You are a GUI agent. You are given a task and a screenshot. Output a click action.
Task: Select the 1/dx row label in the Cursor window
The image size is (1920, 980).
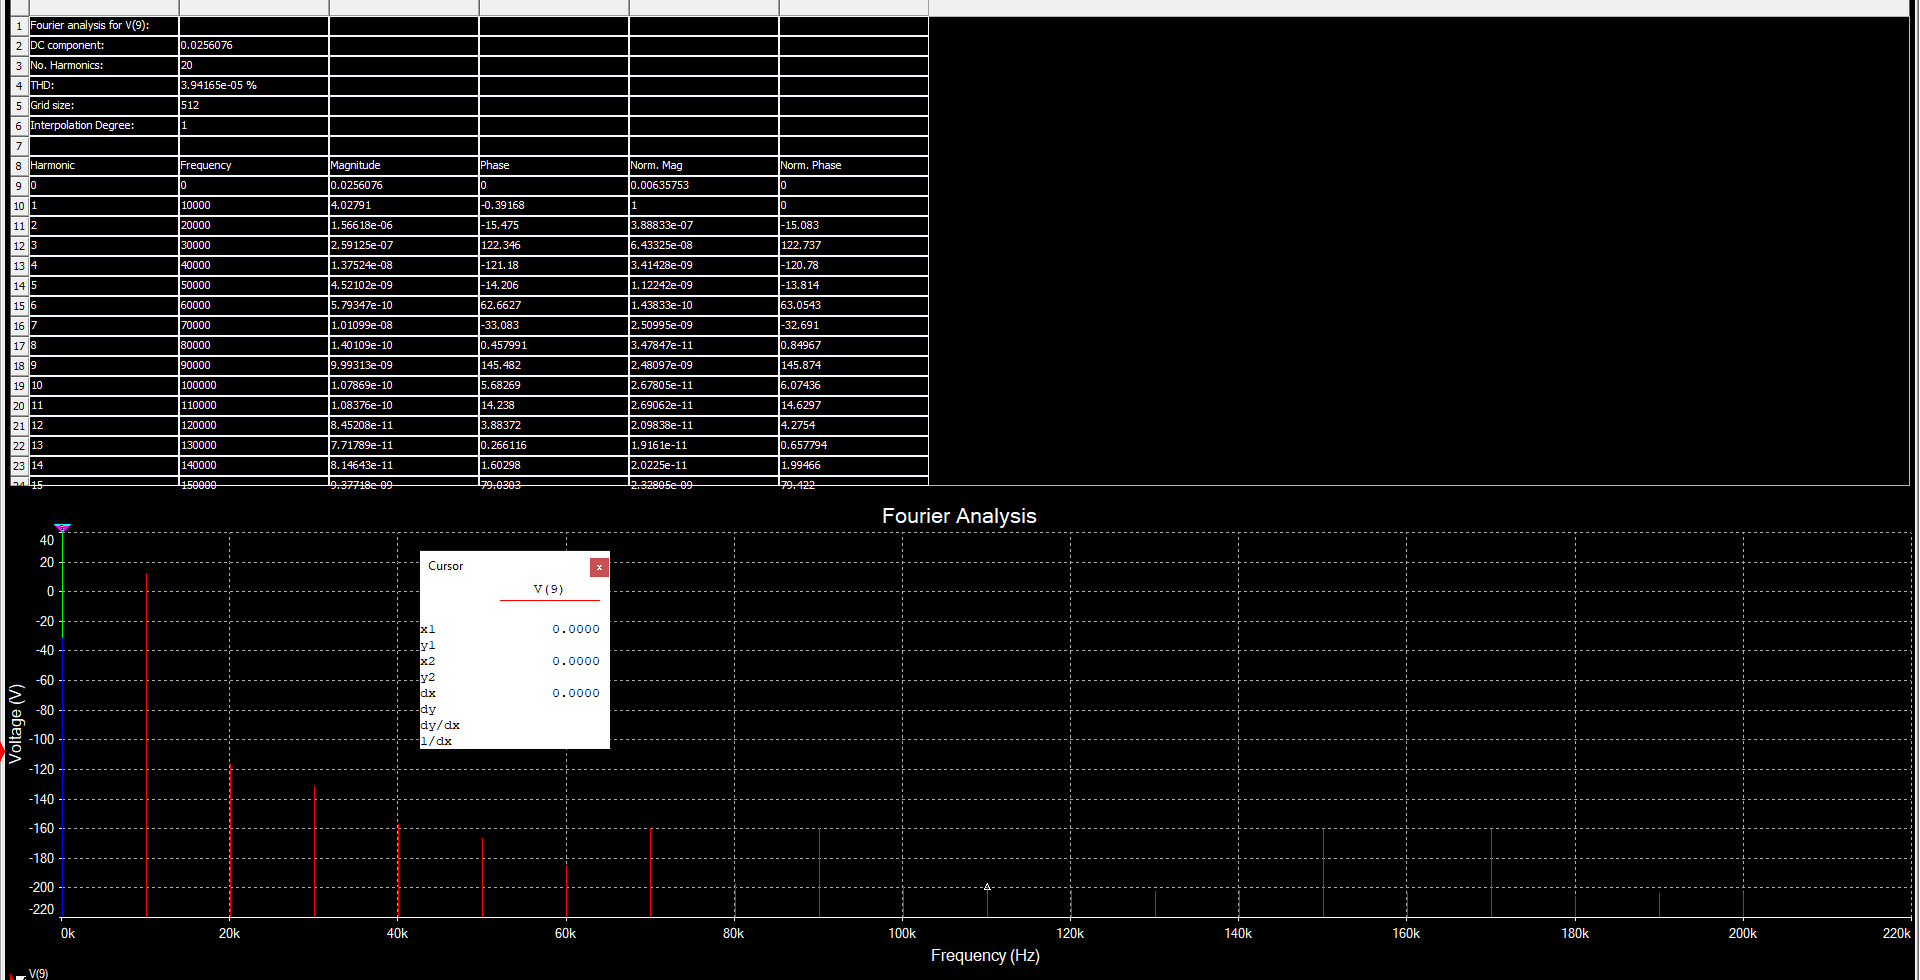[x=436, y=741]
